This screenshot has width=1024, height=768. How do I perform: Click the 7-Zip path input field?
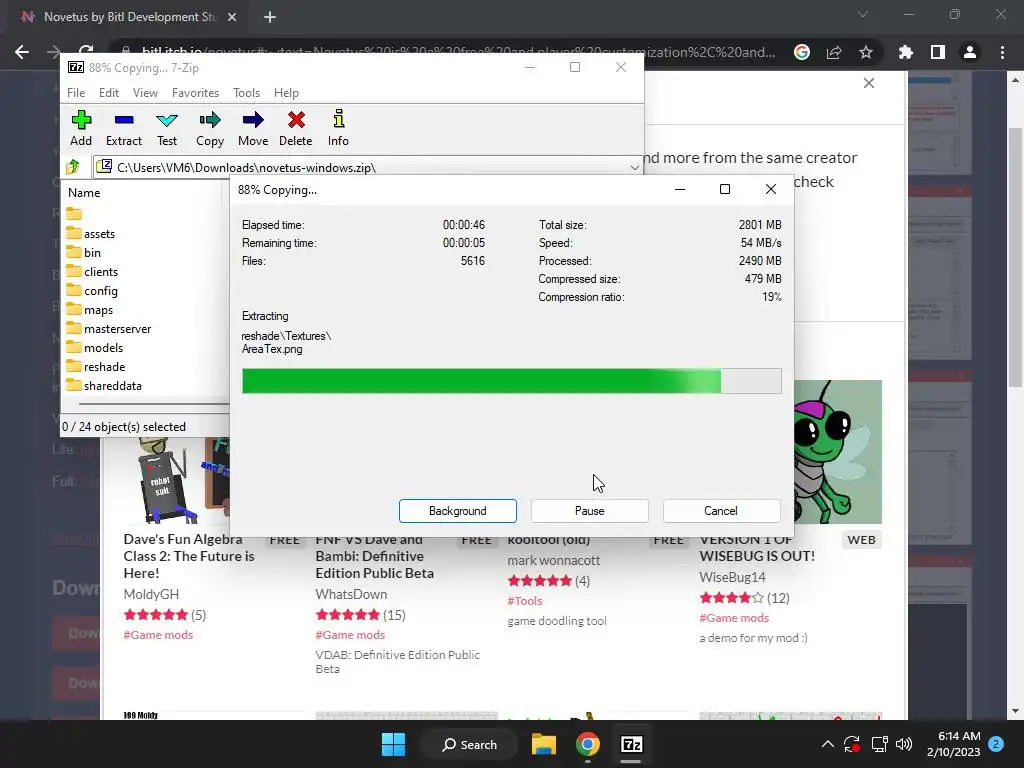point(369,167)
